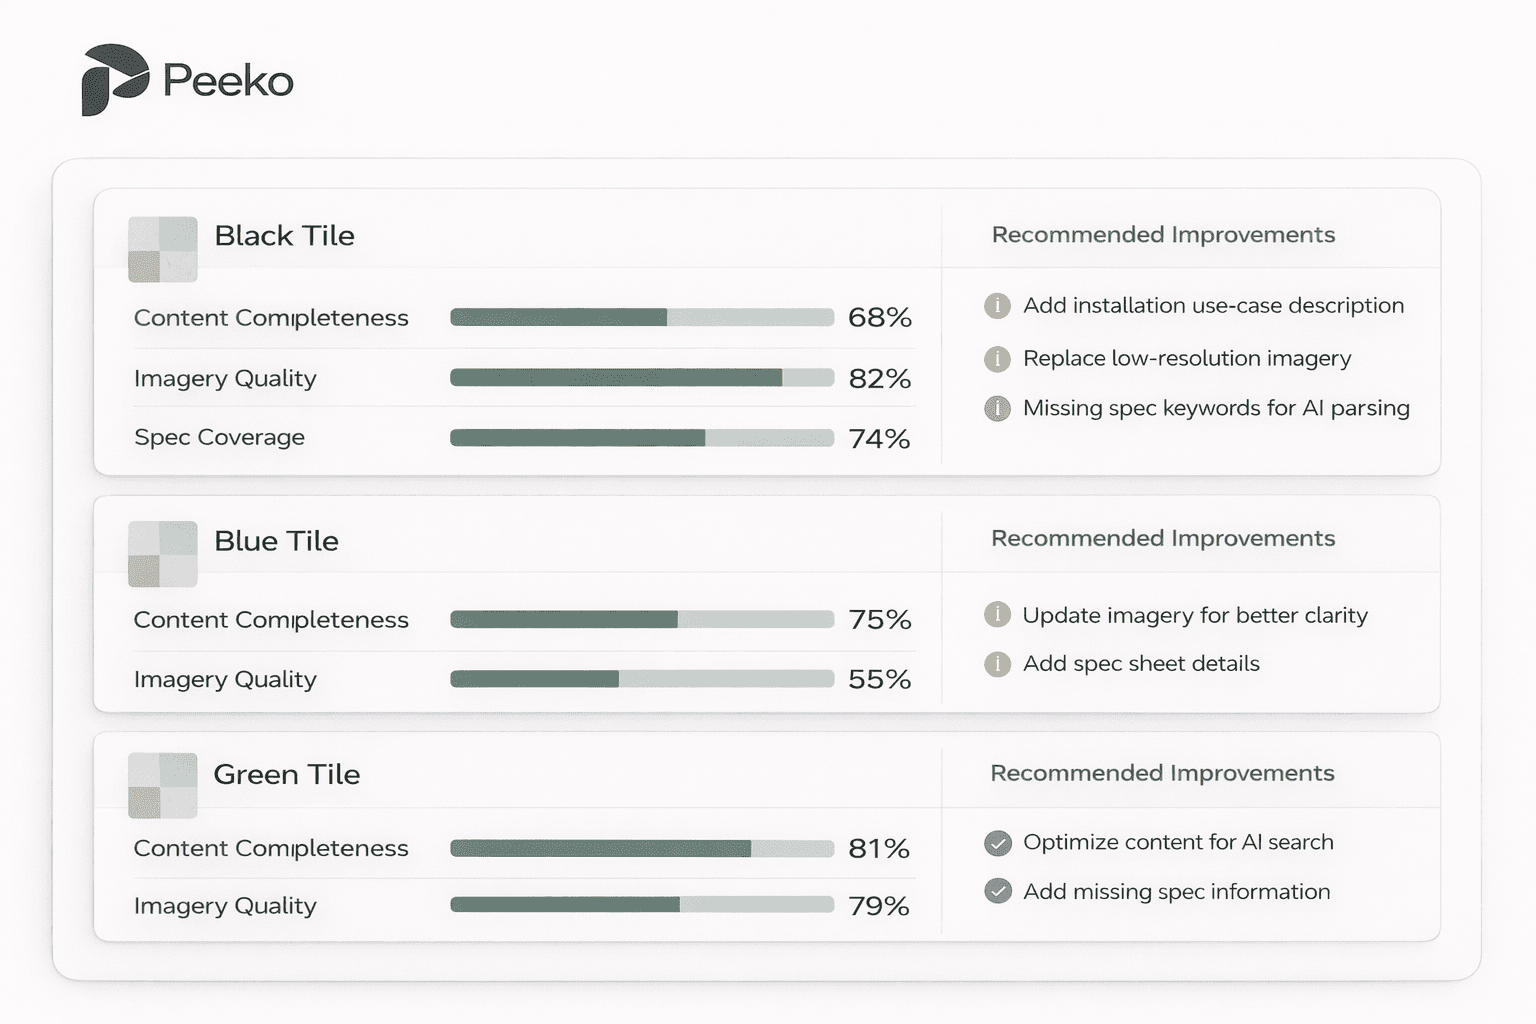Screen dimensions: 1536x1024
Task: Open the Black Tile thumbnail image
Action: click(162, 249)
